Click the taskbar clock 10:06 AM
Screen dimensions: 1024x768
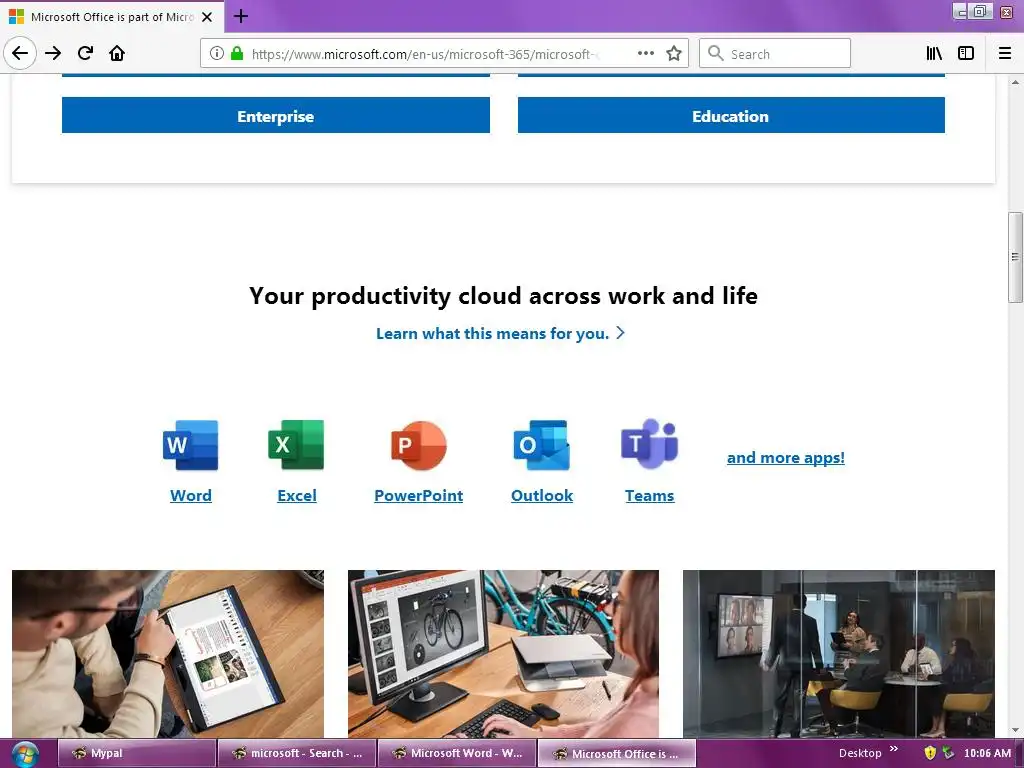click(987, 753)
